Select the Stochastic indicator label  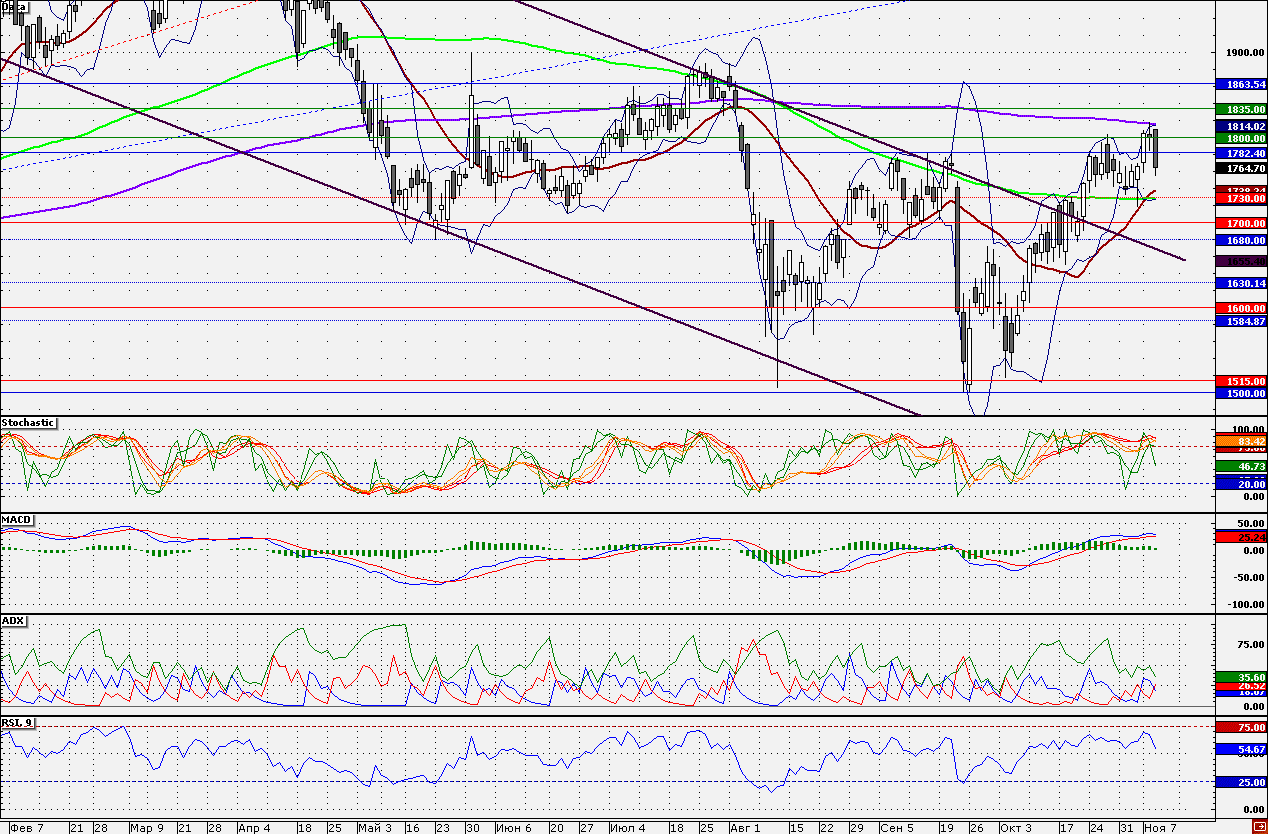click(x=28, y=423)
